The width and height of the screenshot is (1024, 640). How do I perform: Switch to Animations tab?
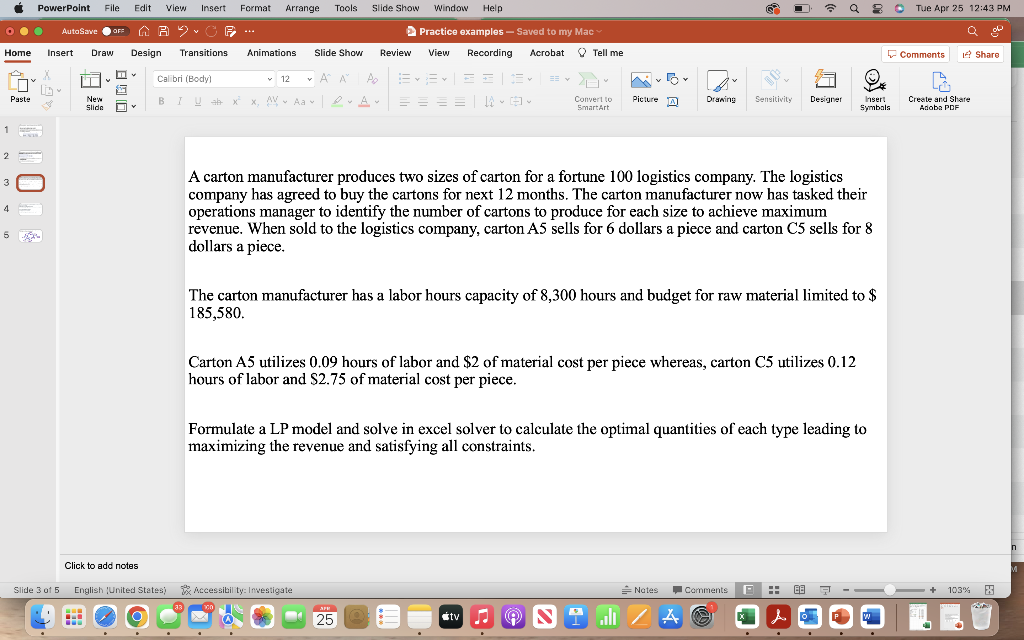(271, 53)
